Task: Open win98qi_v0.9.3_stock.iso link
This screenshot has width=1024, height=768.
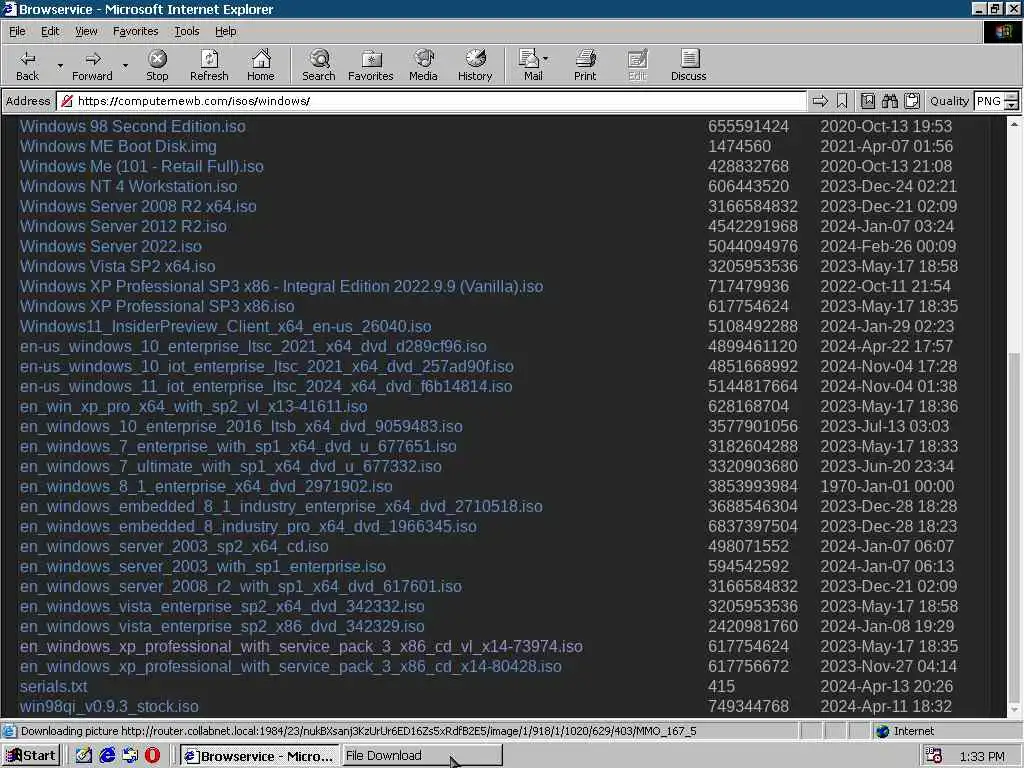Action: point(109,707)
